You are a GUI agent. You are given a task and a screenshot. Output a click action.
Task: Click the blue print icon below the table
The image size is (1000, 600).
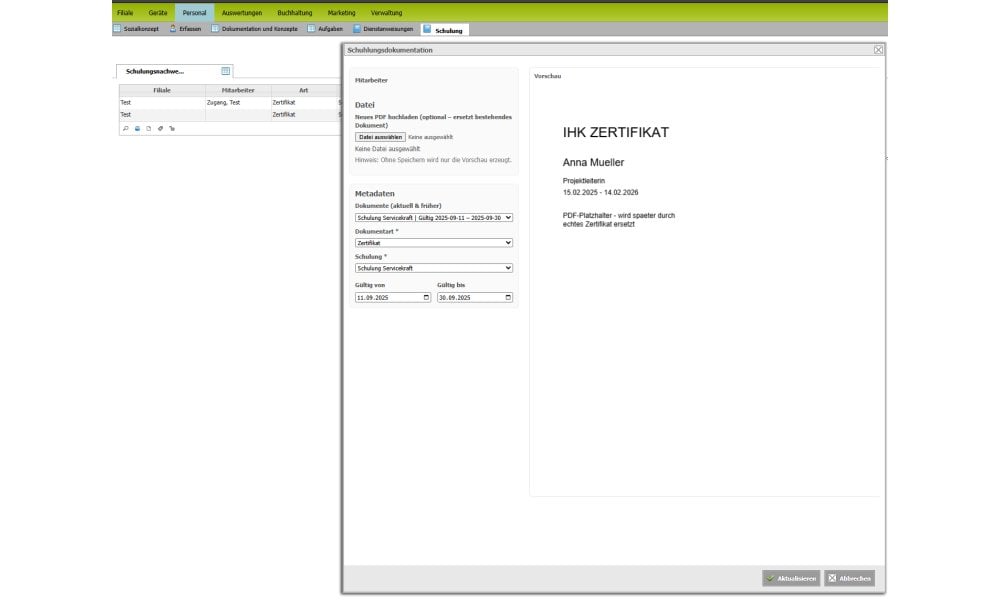click(137, 129)
